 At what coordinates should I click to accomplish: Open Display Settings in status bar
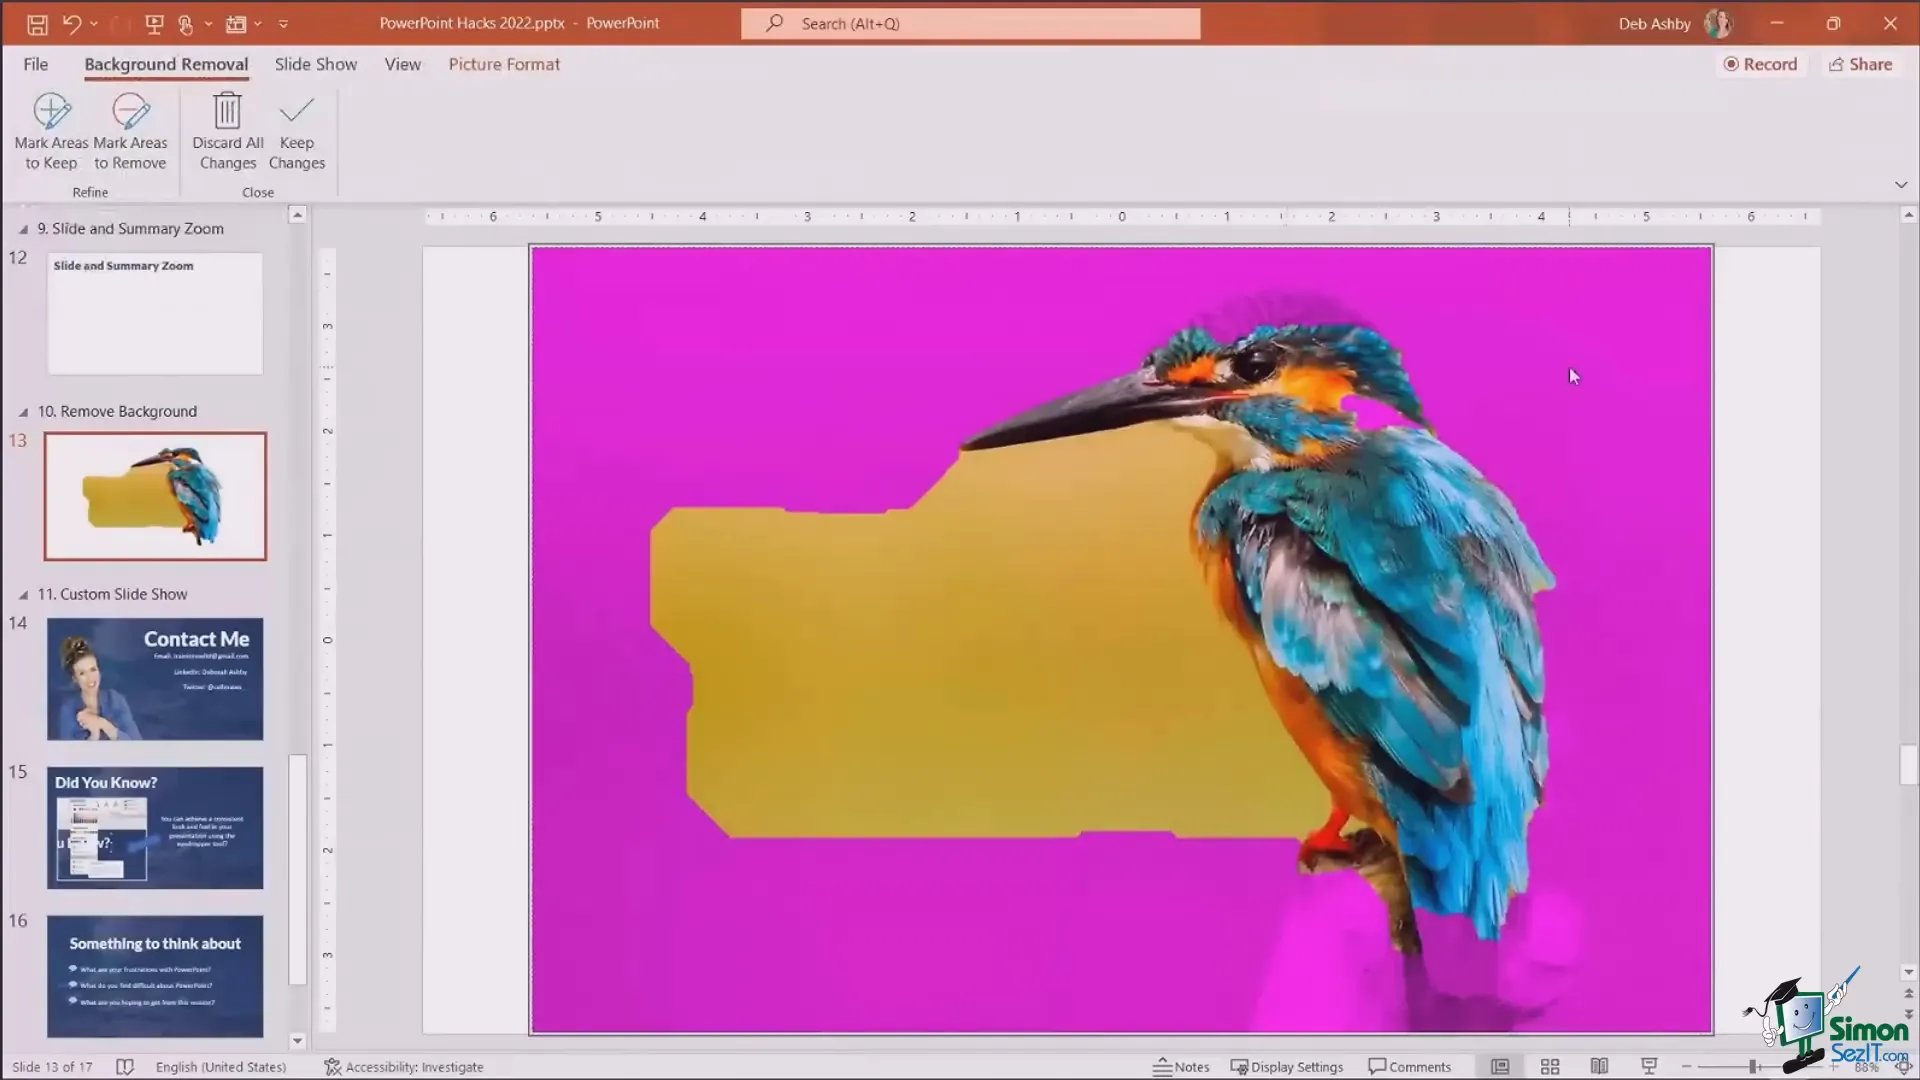click(1287, 1067)
